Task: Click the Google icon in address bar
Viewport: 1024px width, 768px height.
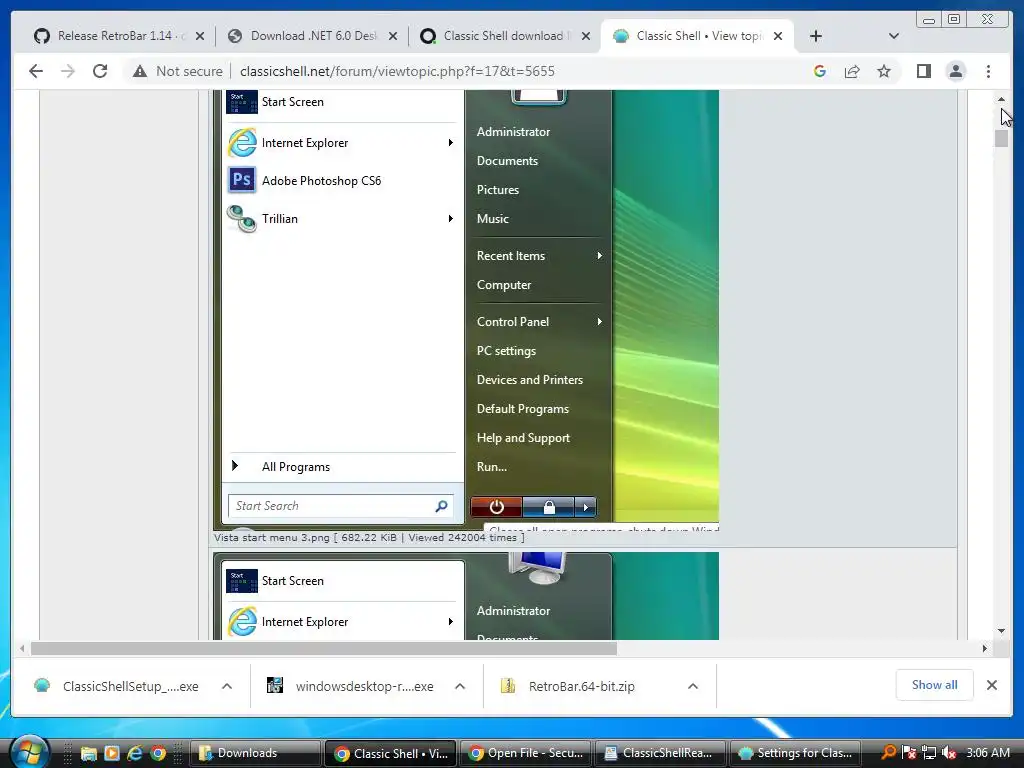Action: [x=820, y=71]
